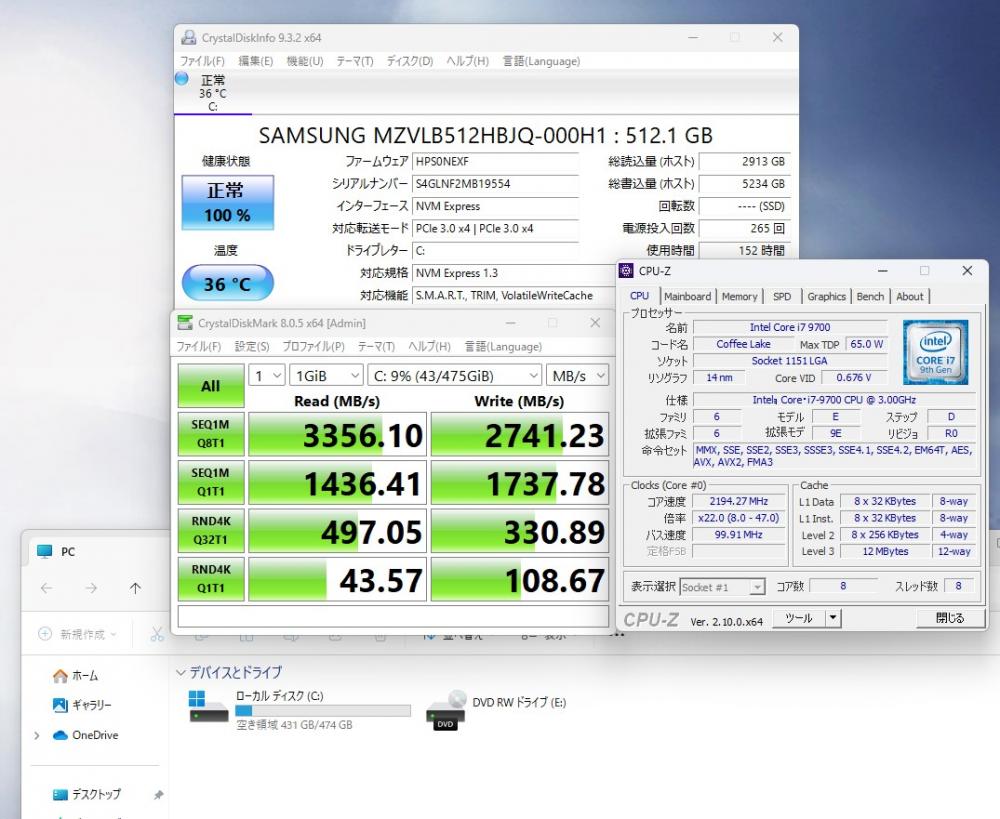Image resolution: width=1000 pixels, height=819 pixels.
Task: Click the CPU-Z title bar app icon
Action: pyautogui.click(x=626, y=270)
